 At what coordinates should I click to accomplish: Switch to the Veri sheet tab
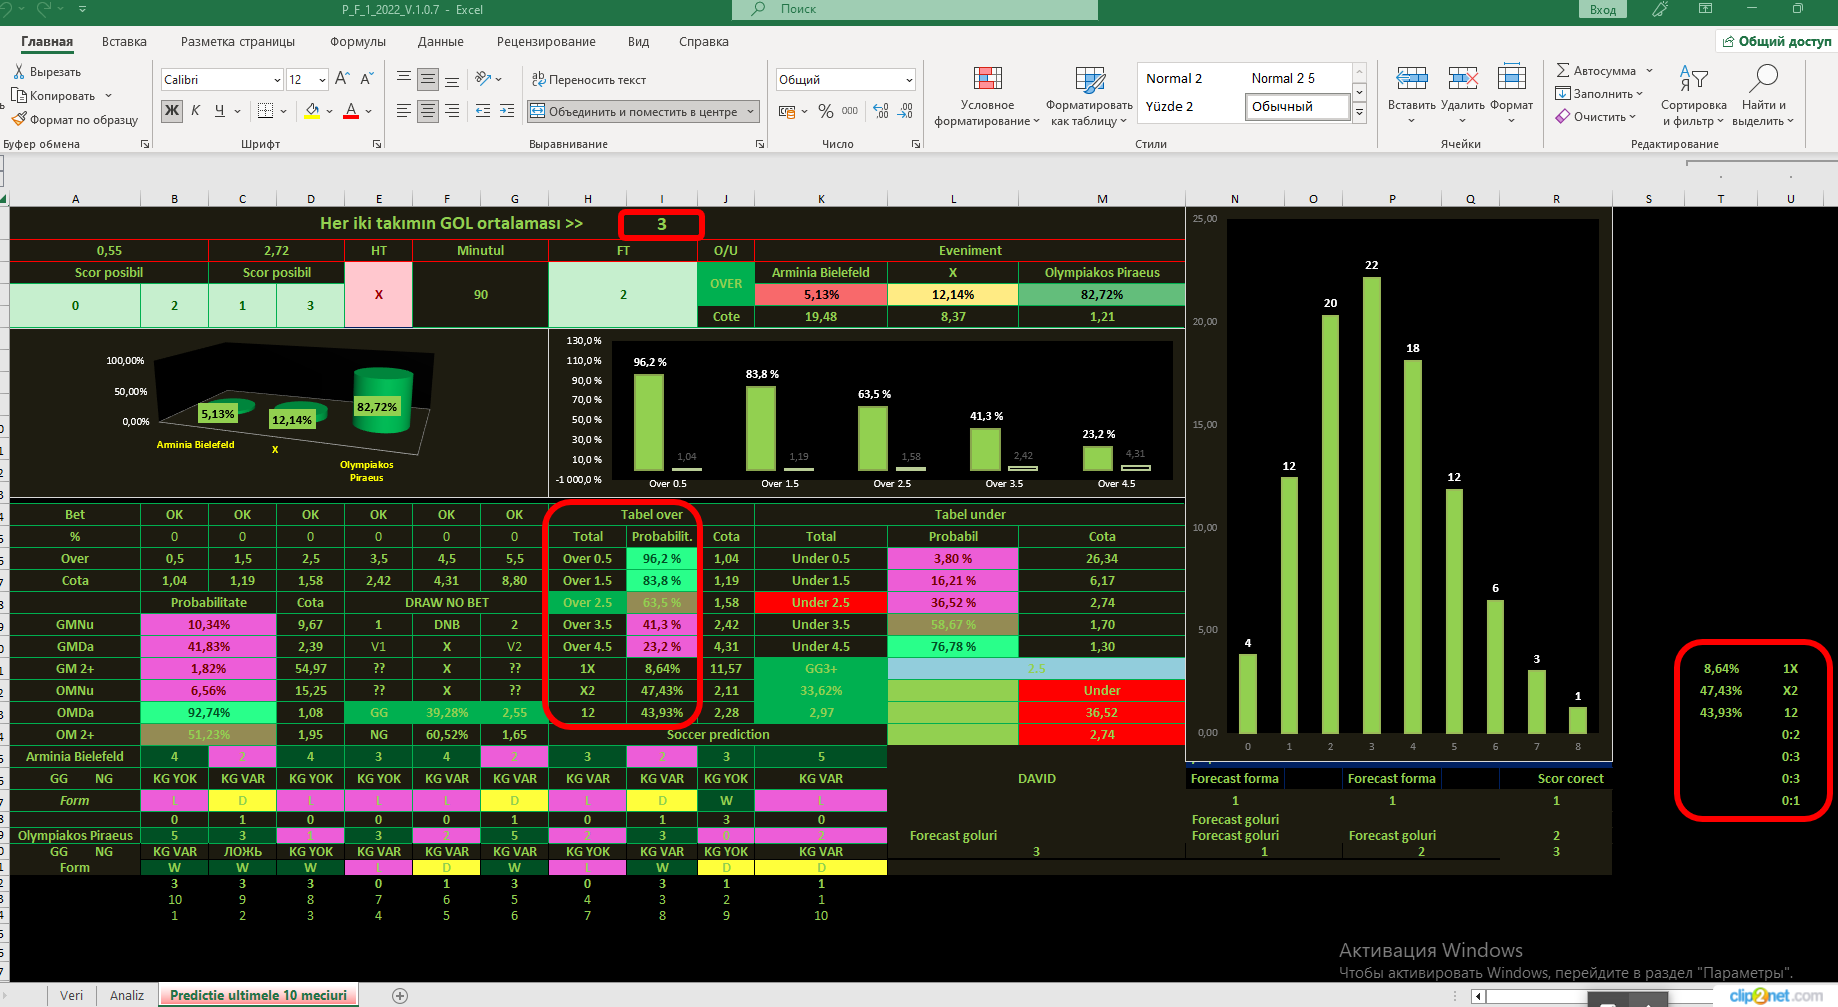[x=71, y=995]
